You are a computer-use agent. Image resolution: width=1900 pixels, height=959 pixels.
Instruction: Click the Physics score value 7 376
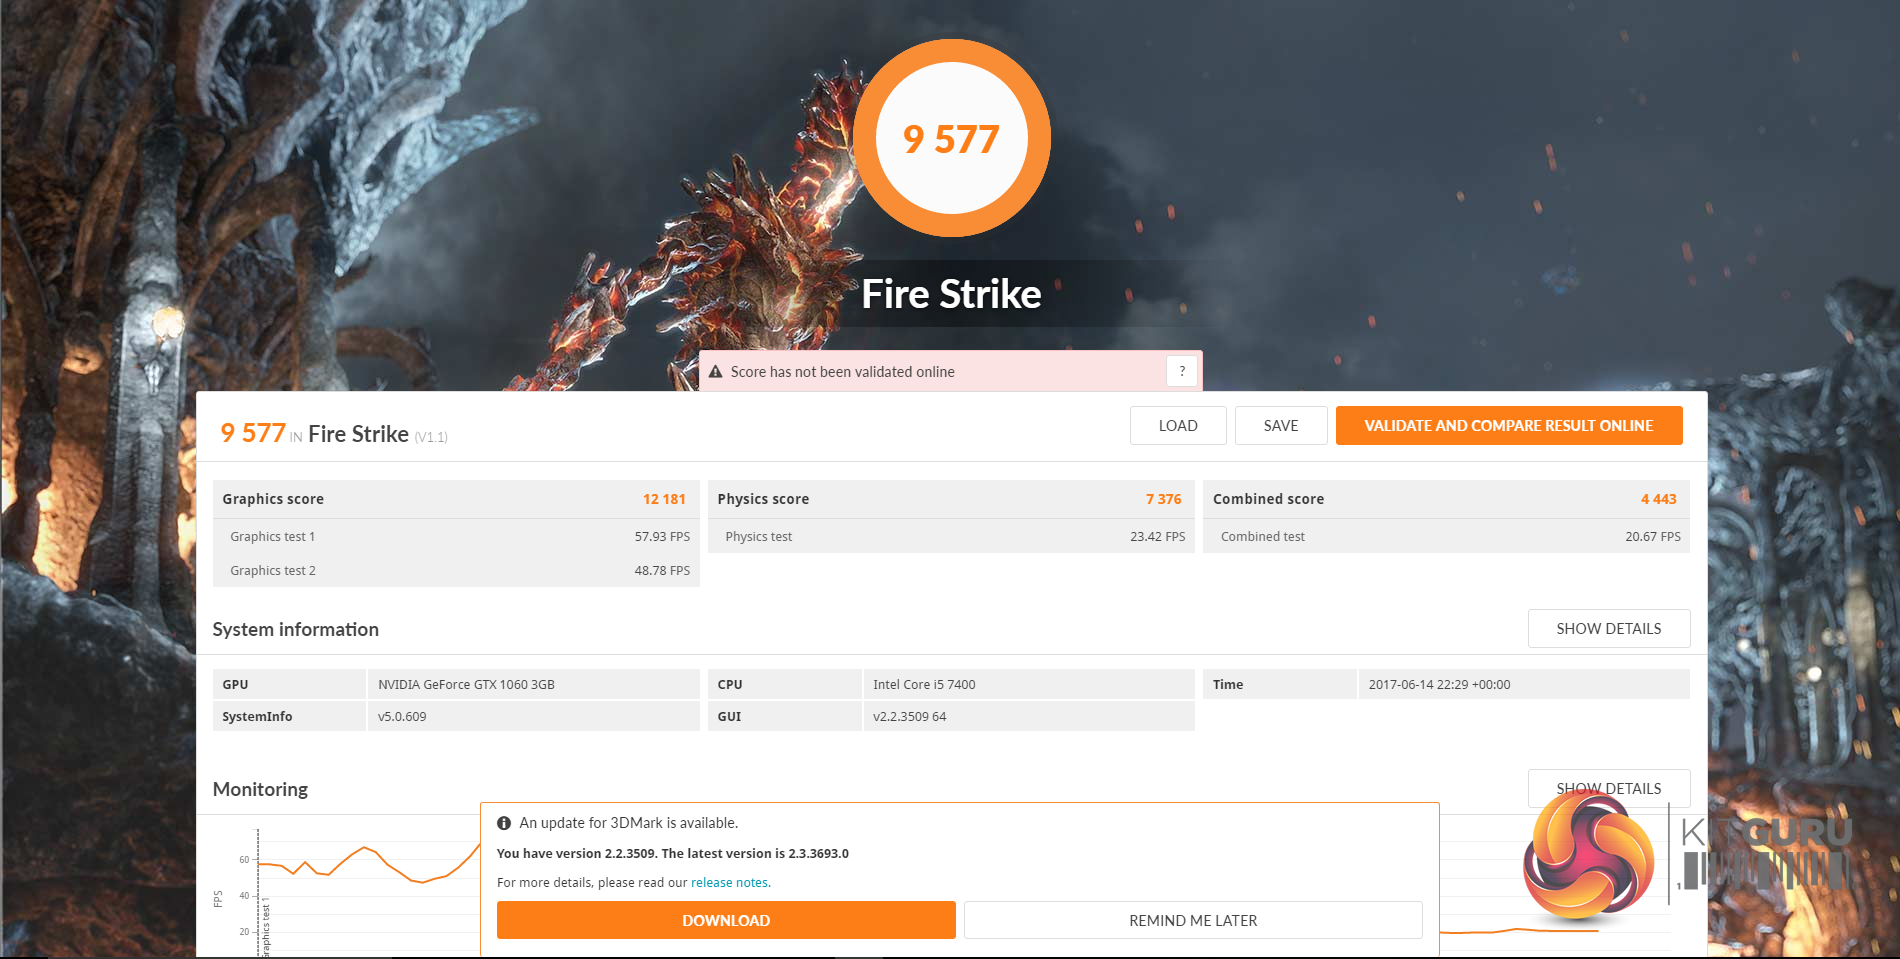pos(1164,499)
